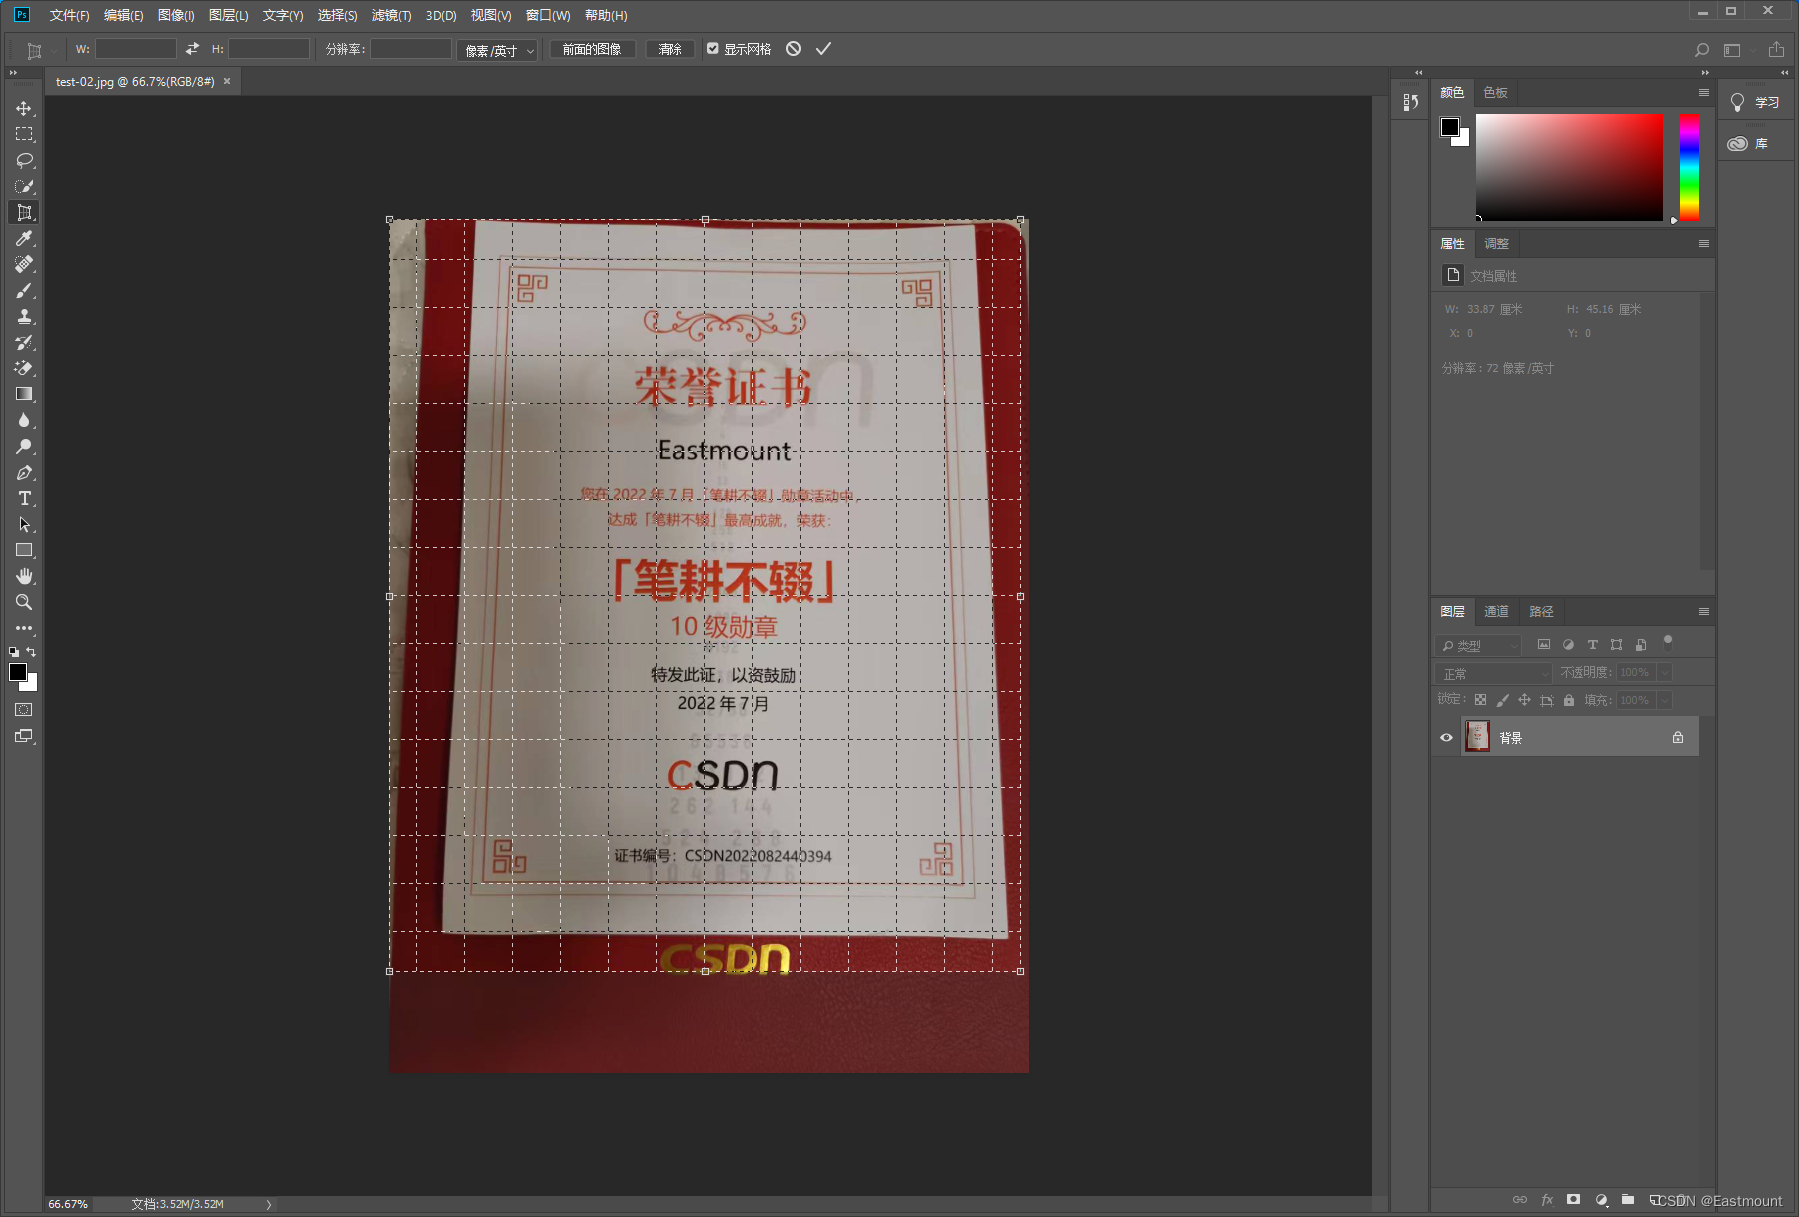Switch to the Adjustments tab
The image size is (1799, 1217).
(x=1496, y=244)
